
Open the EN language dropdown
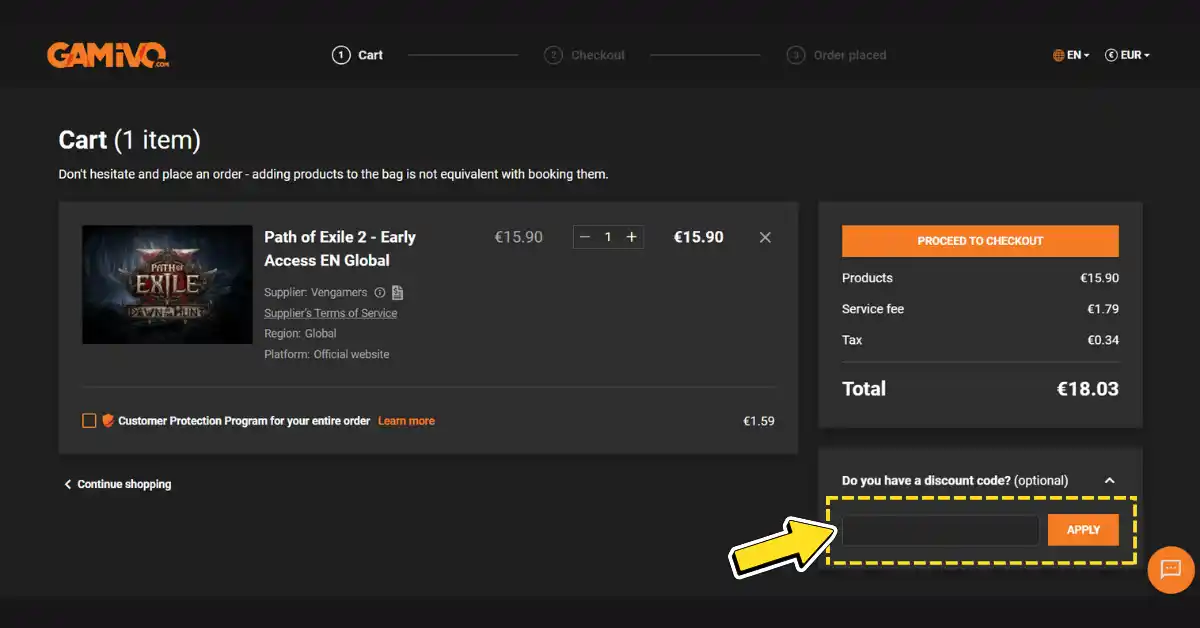1071,55
